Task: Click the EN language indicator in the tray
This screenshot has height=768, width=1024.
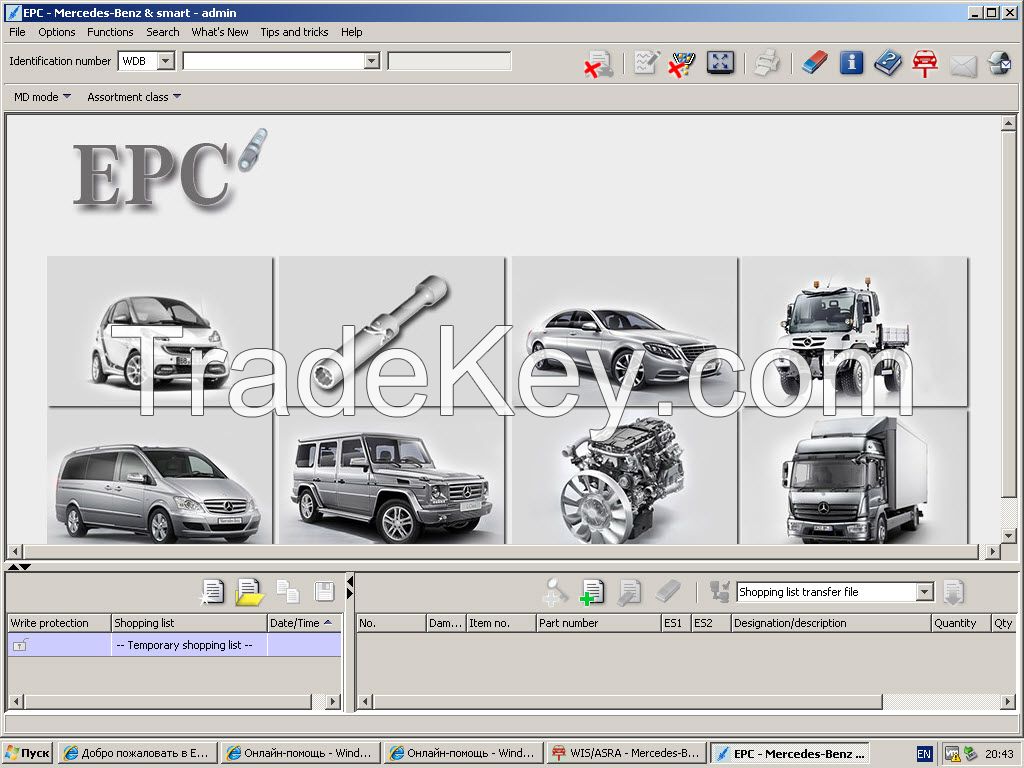Action: (x=923, y=754)
